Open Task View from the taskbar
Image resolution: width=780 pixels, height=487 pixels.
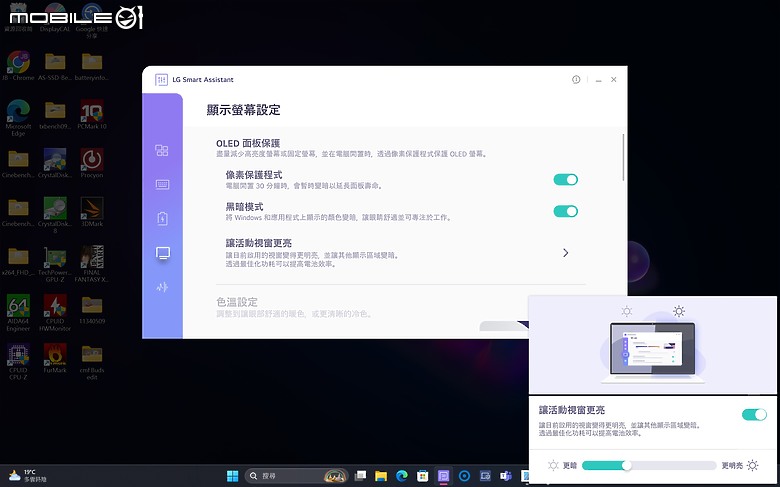coord(360,476)
